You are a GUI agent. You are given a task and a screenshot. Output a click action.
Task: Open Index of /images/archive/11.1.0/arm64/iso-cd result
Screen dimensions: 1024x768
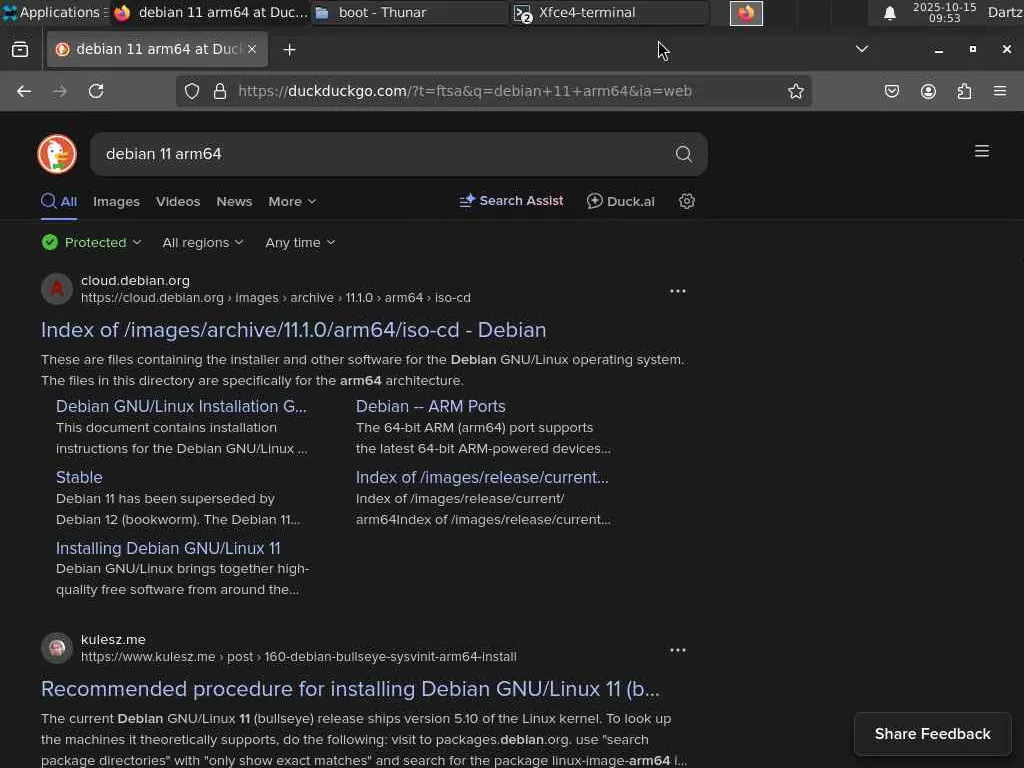pyautogui.click(x=293, y=330)
